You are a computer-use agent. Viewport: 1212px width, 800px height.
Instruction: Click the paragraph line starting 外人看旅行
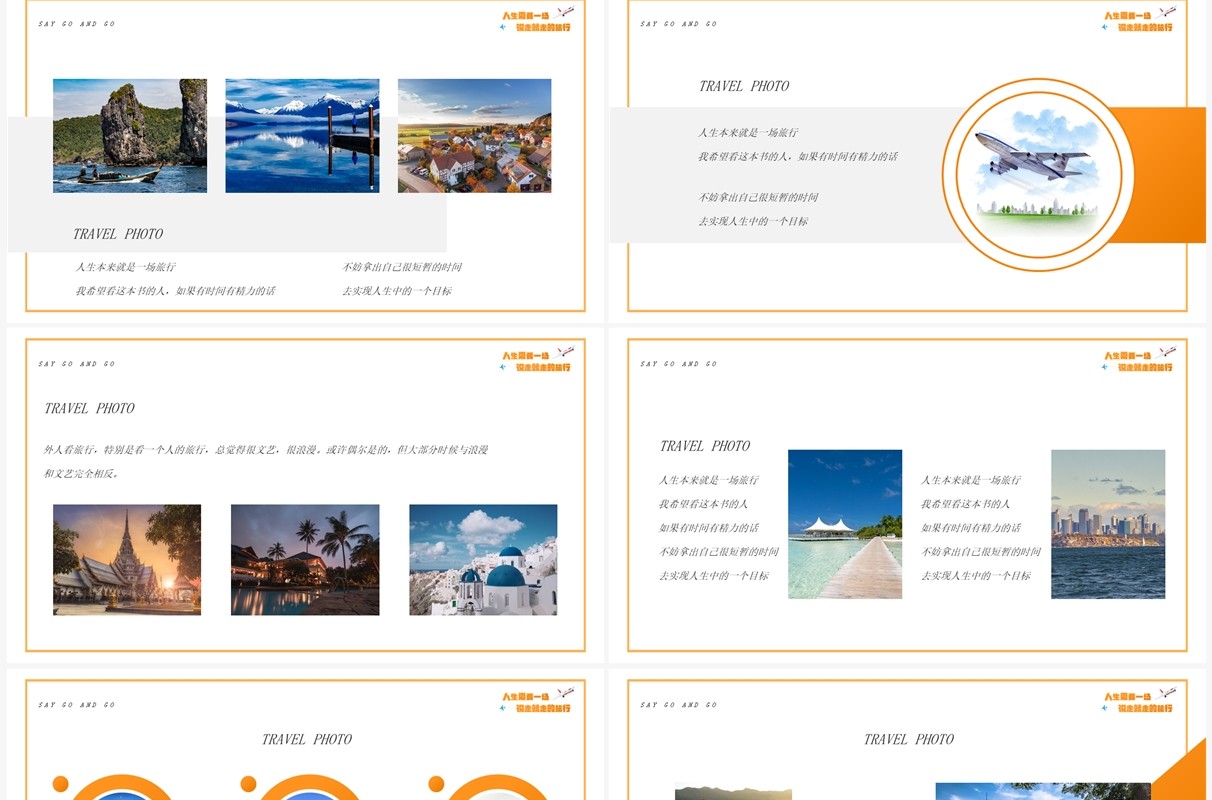pos(266,450)
